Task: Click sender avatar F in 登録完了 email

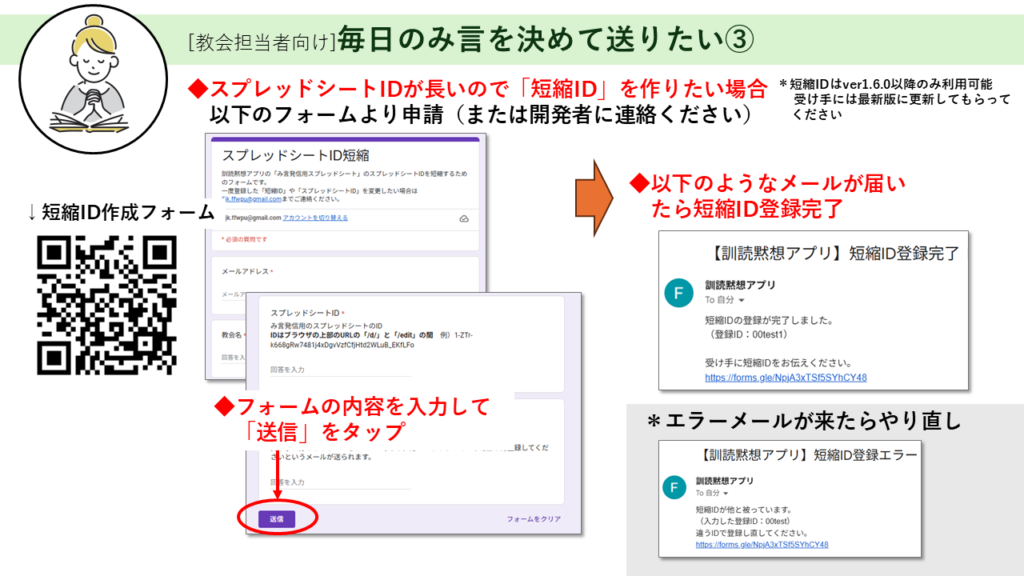Action: click(x=679, y=292)
